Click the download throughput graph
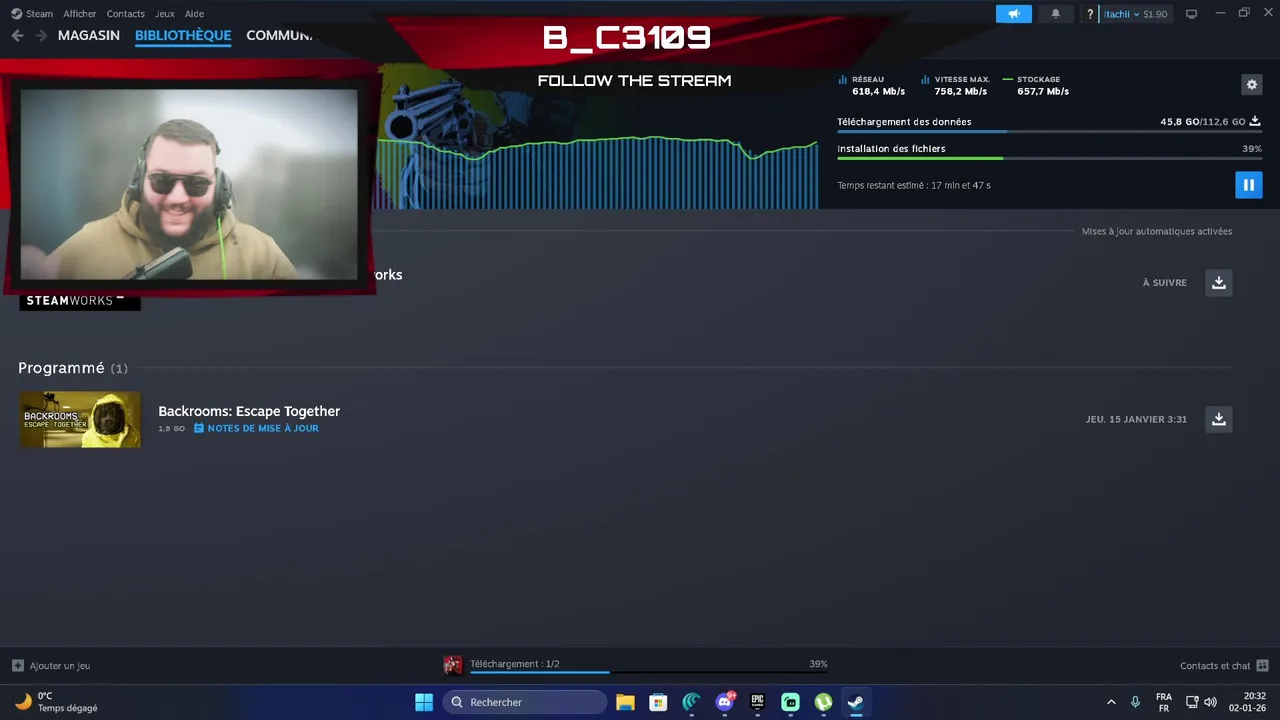 (x=597, y=172)
